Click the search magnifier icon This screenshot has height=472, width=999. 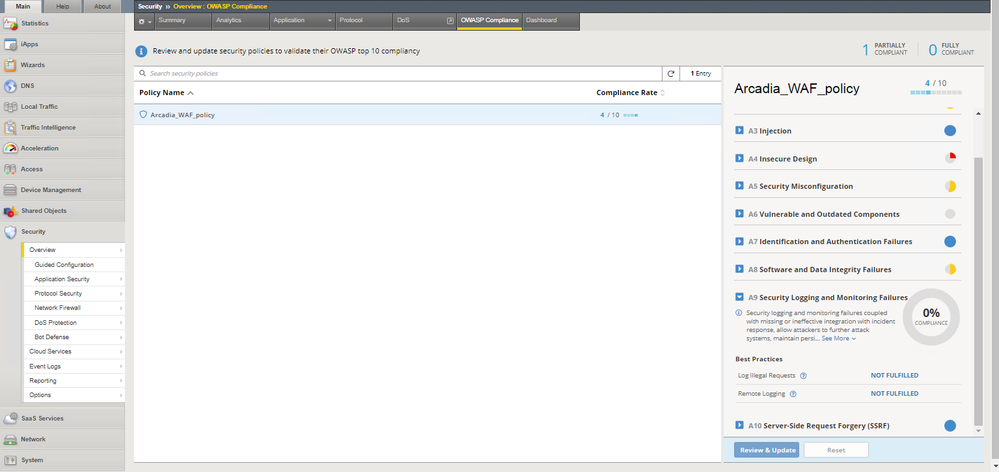[143, 74]
